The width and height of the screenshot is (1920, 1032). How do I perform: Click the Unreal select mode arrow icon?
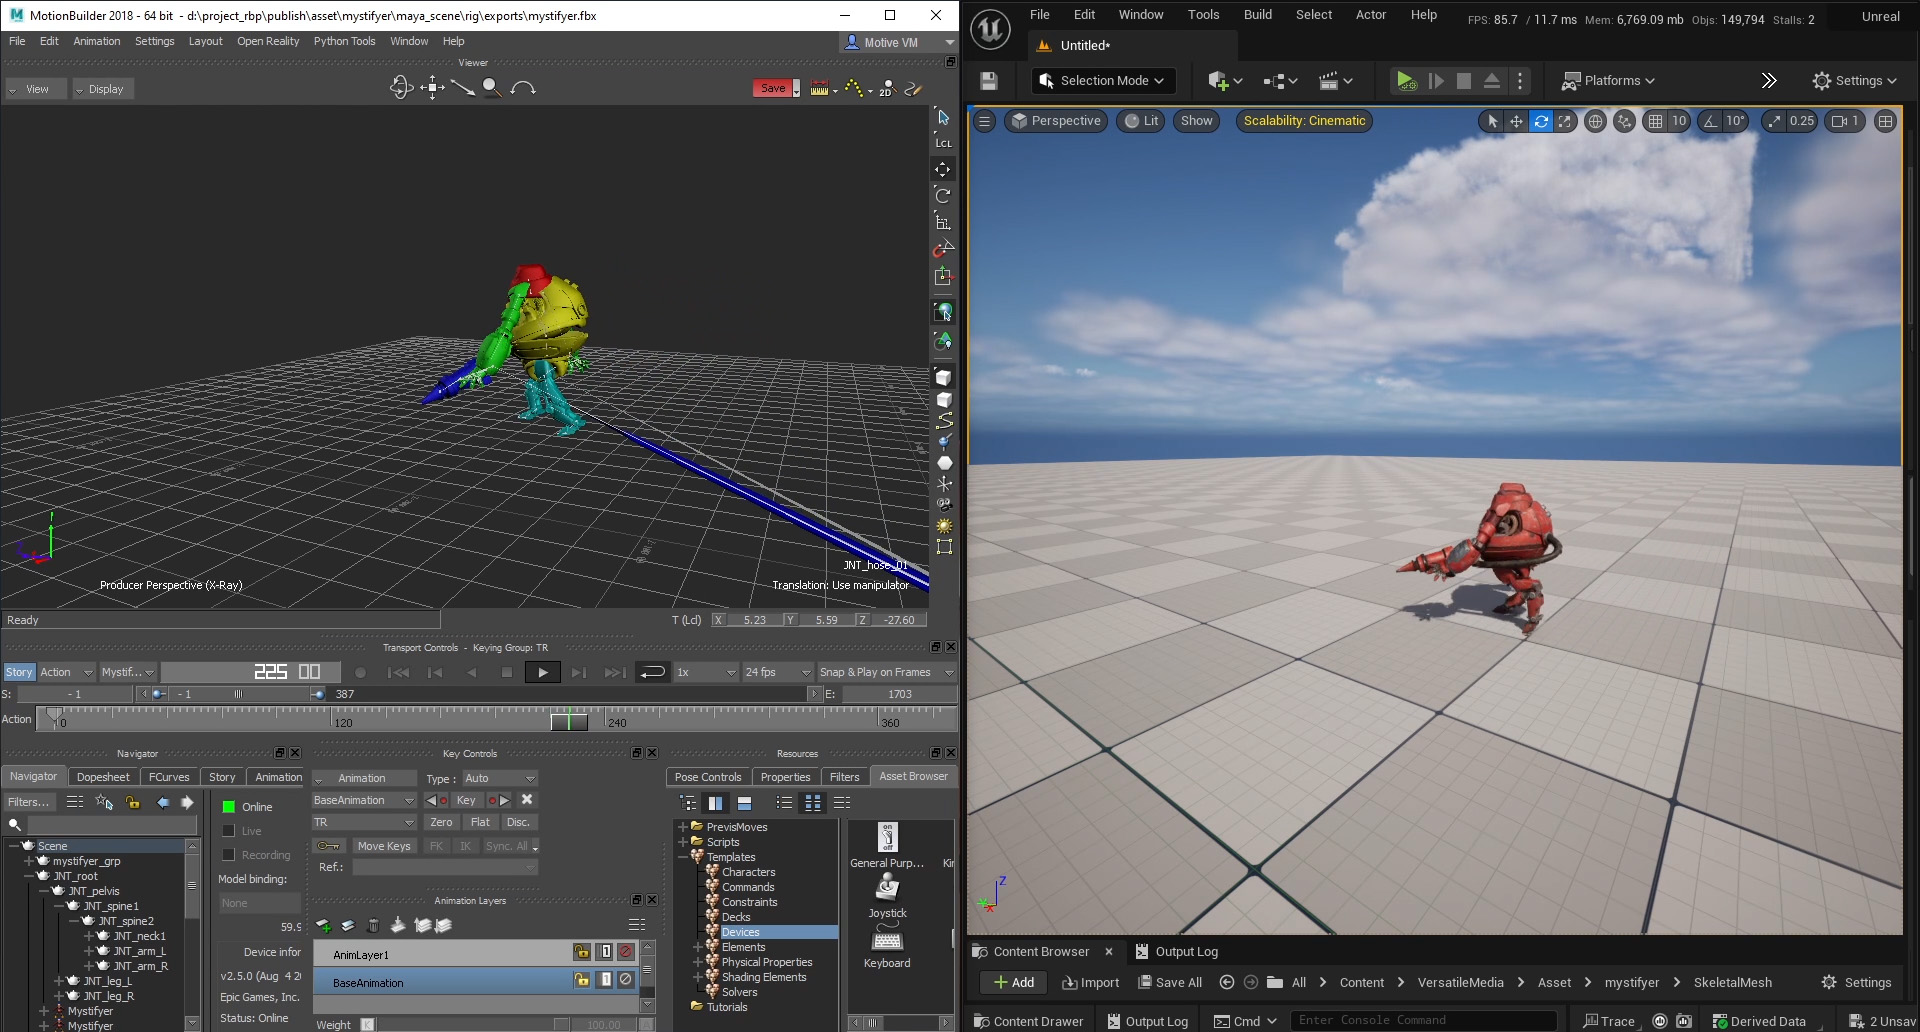(1492, 121)
